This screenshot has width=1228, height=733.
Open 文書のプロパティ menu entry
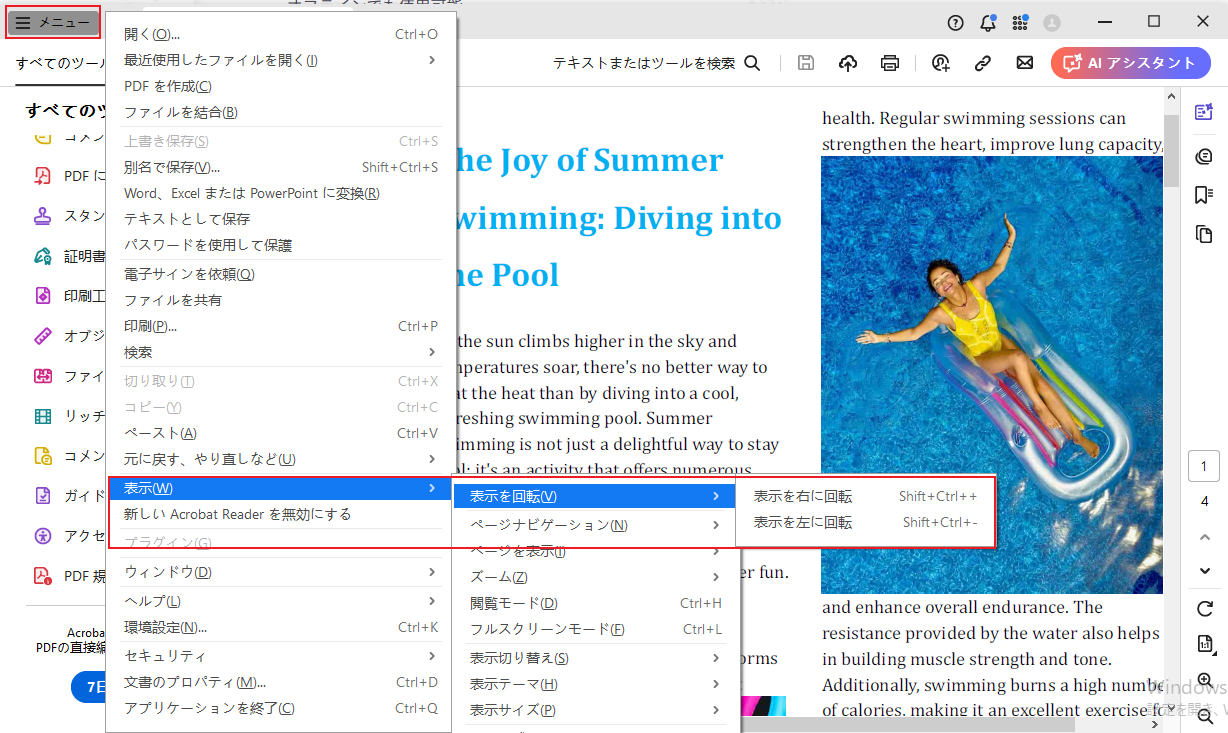(281, 682)
